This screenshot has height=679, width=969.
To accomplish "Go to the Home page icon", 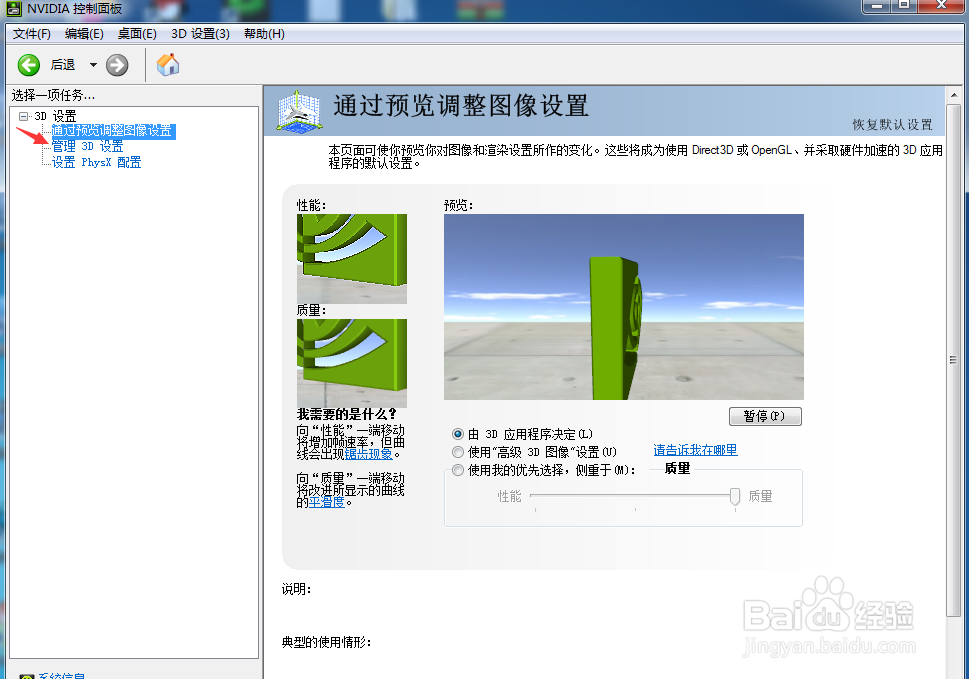I will (x=168, y=64).
